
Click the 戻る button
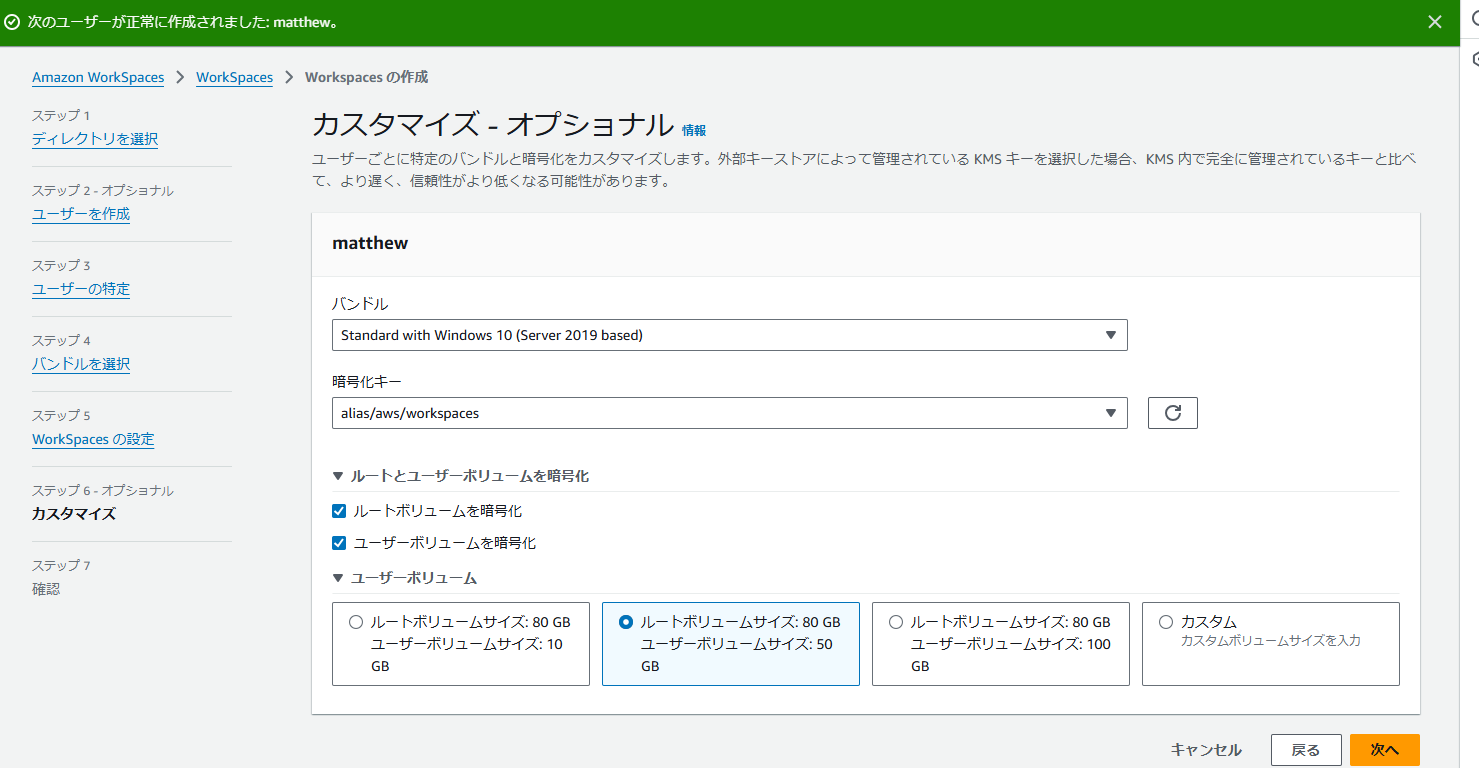tap(1306, 749)
